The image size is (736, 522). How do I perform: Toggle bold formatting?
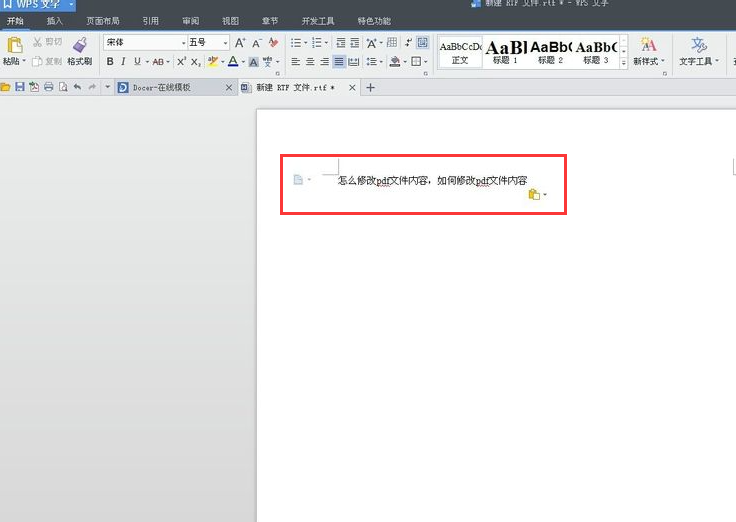110,62
